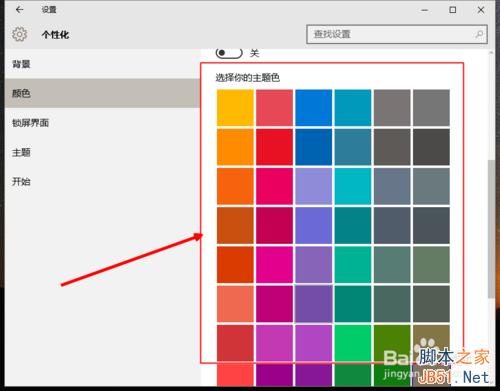Pick the magenta pink swatch in fifth row

[274, 265]
